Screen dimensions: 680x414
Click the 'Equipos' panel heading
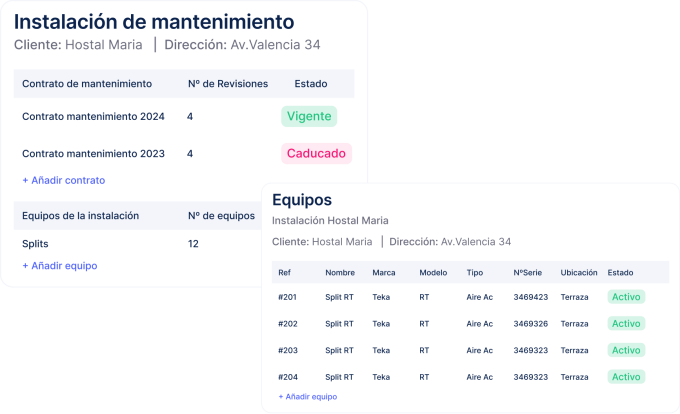point(302,200)
